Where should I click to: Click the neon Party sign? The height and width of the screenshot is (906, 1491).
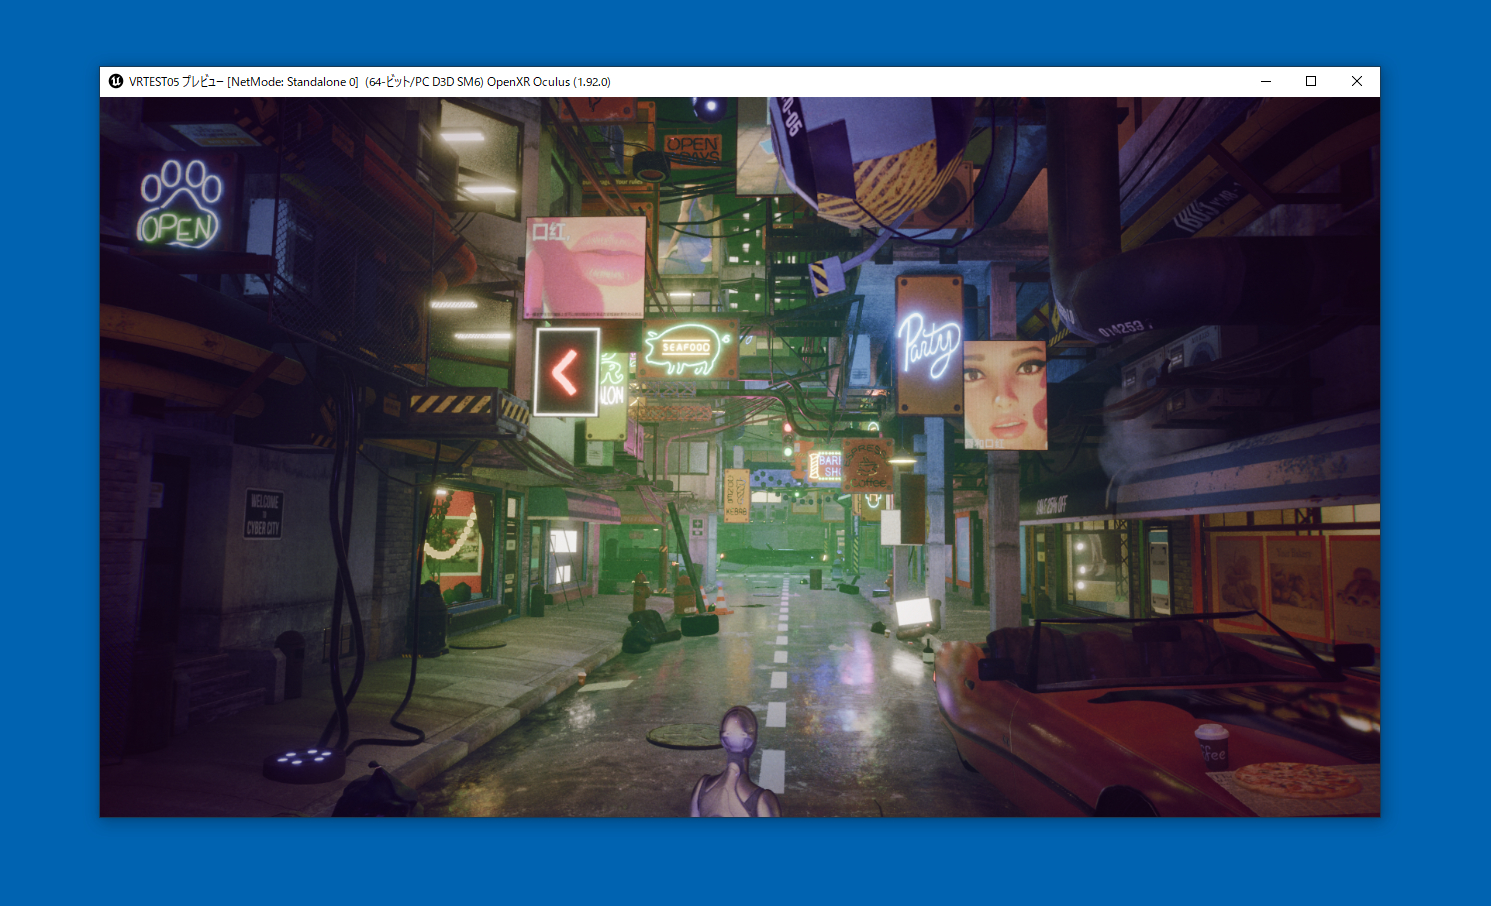pos(929,345)
